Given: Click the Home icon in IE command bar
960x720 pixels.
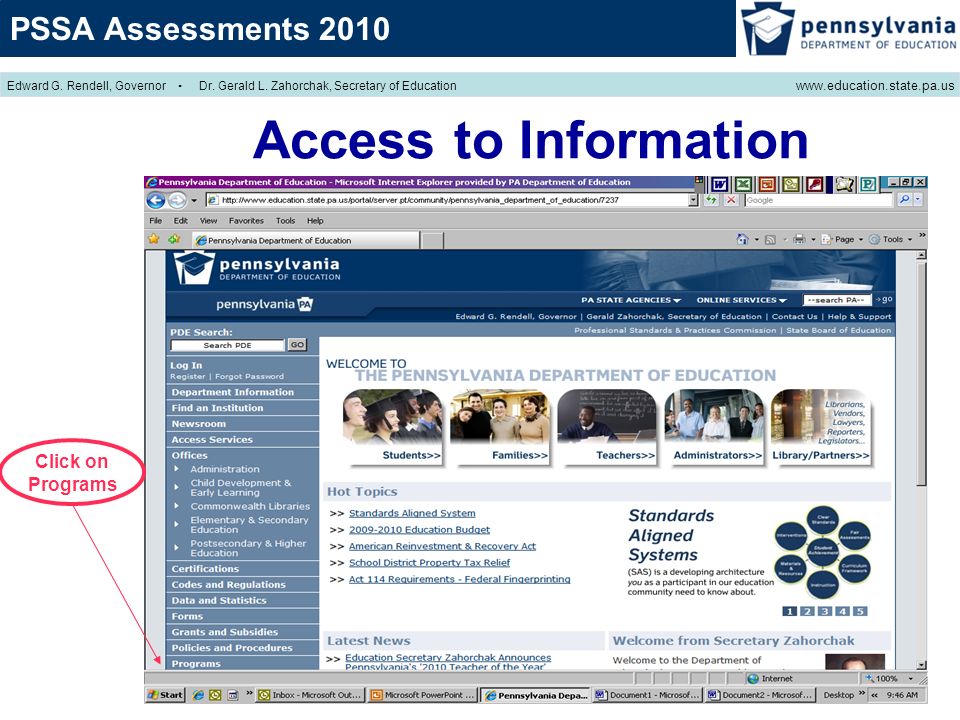Looking at the screenshot, I should [x=742, y=239].
